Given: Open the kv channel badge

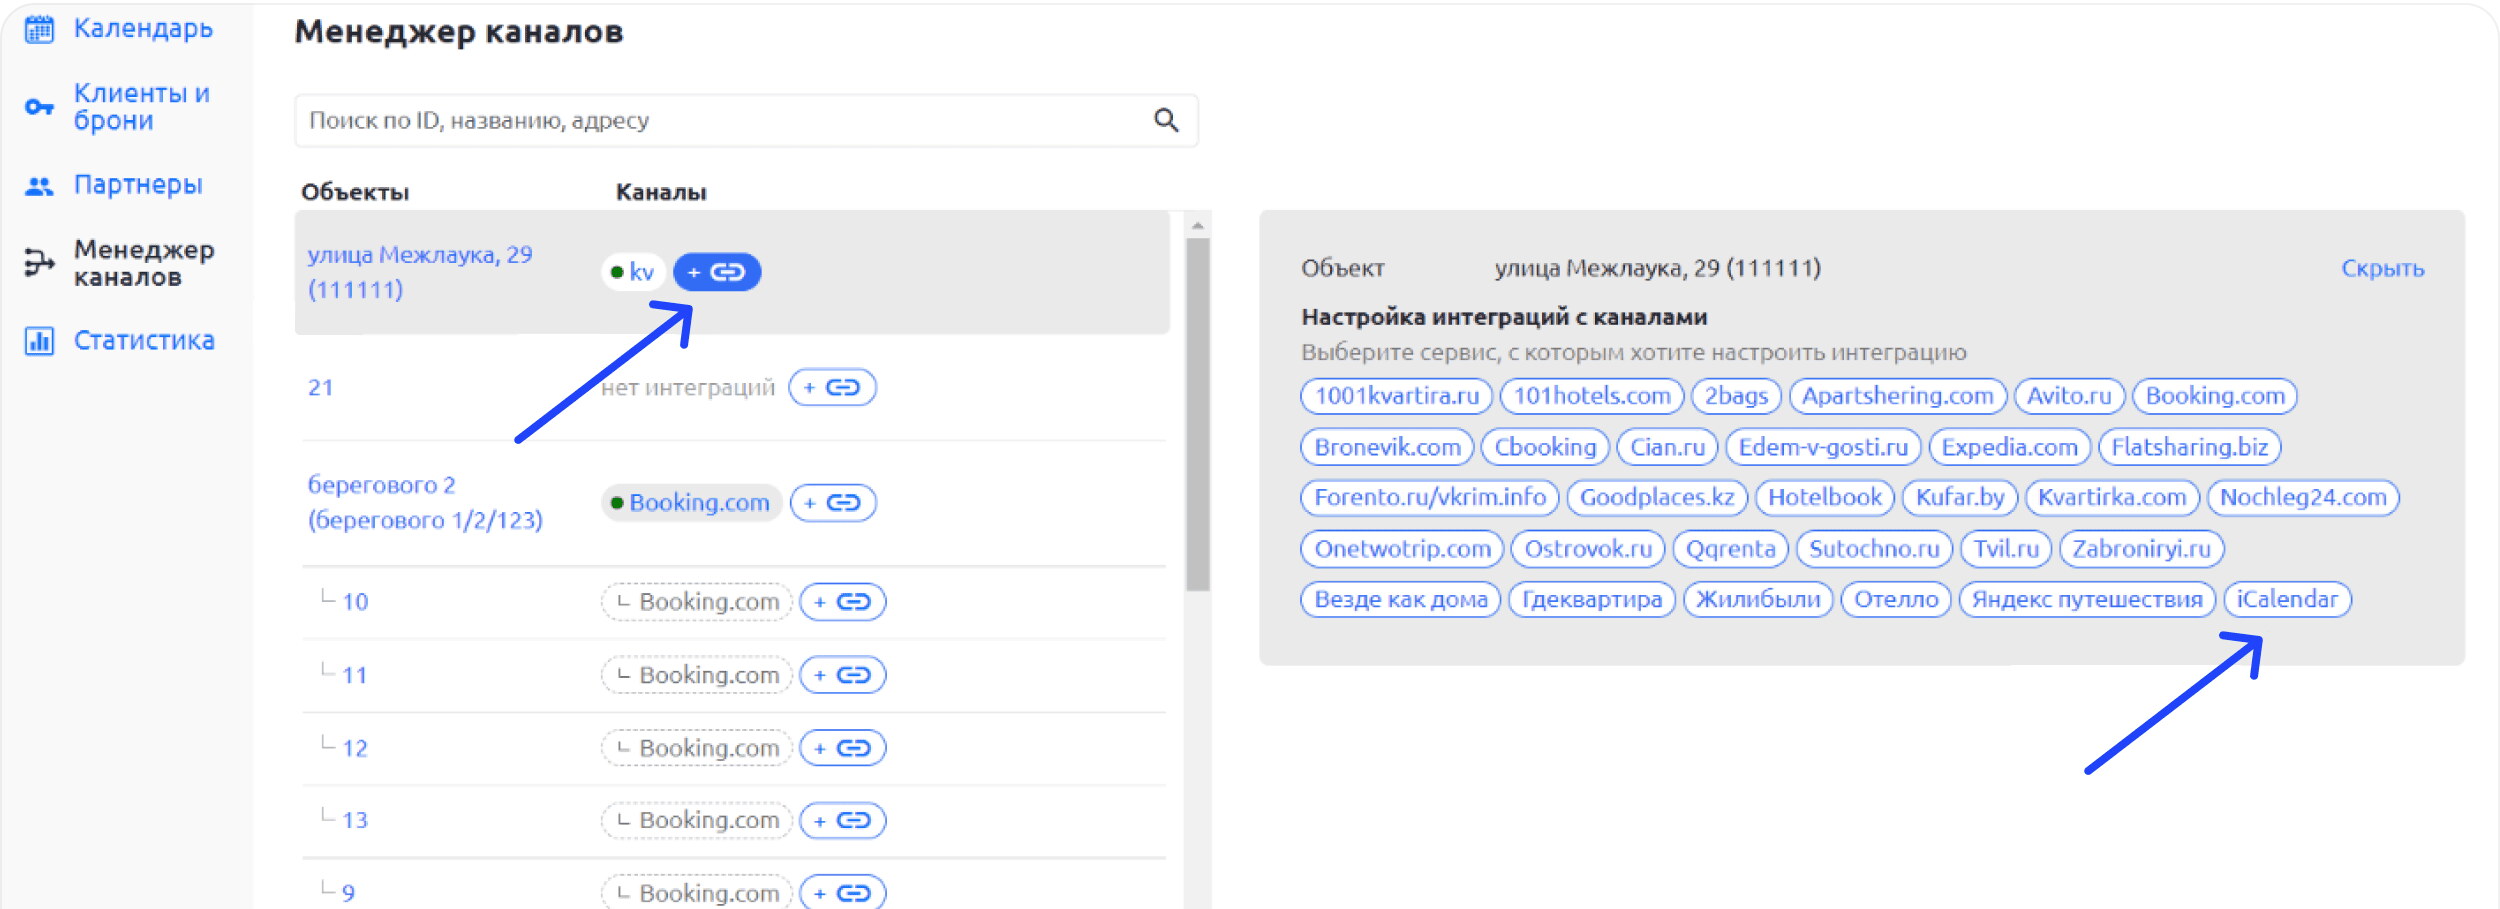Looking at the screenshot, I should pyautogui.click(x=632, y=272).
